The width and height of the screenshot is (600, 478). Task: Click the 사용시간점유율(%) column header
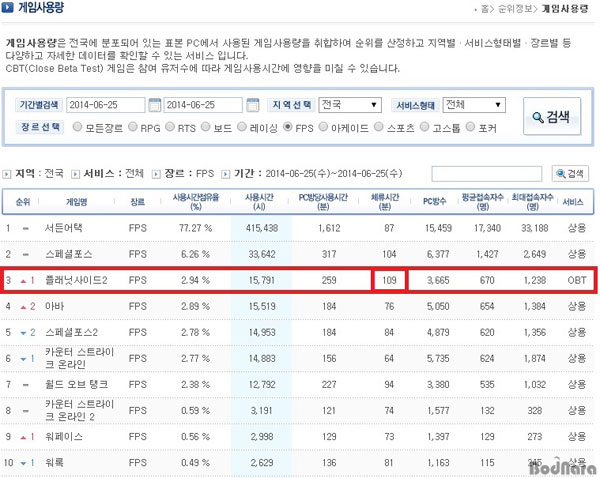196,202
